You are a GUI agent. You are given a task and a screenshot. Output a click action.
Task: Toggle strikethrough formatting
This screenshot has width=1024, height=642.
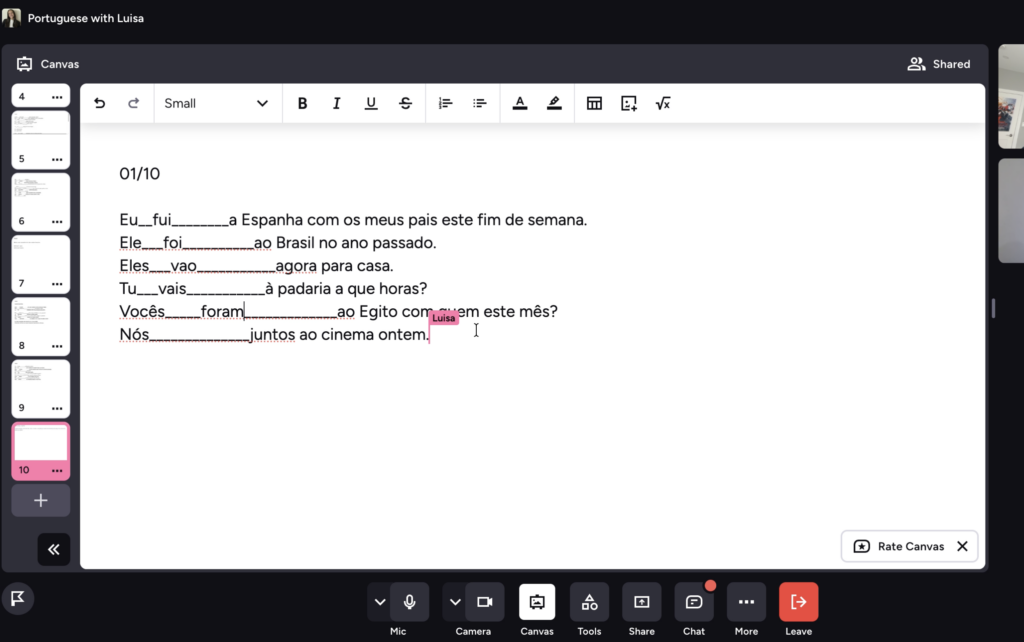point(405,103)
